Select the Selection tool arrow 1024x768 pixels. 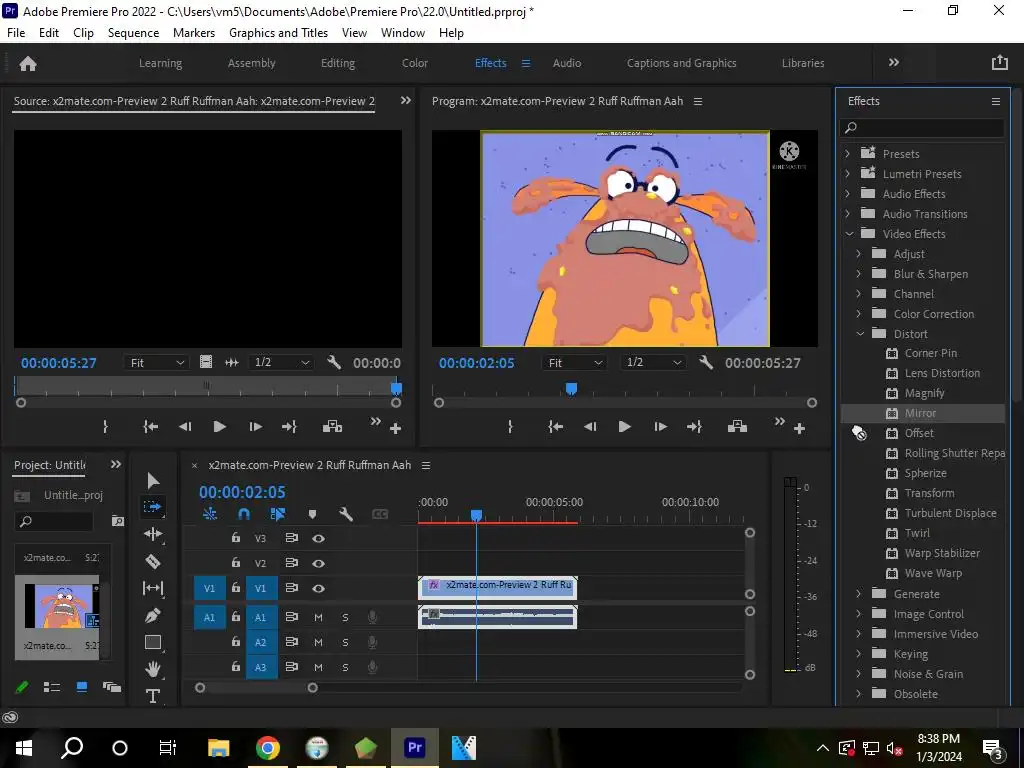(153, 481)
